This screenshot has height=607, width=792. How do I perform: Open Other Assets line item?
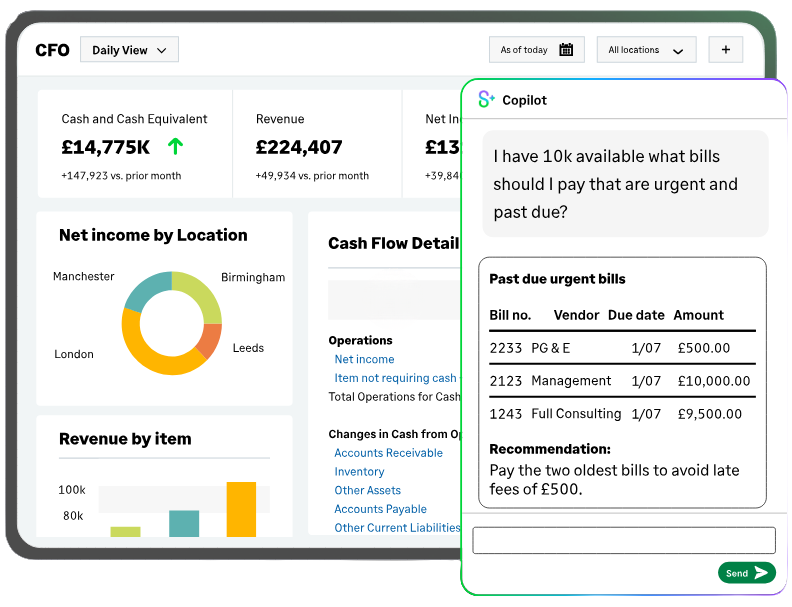pos(367,491)
